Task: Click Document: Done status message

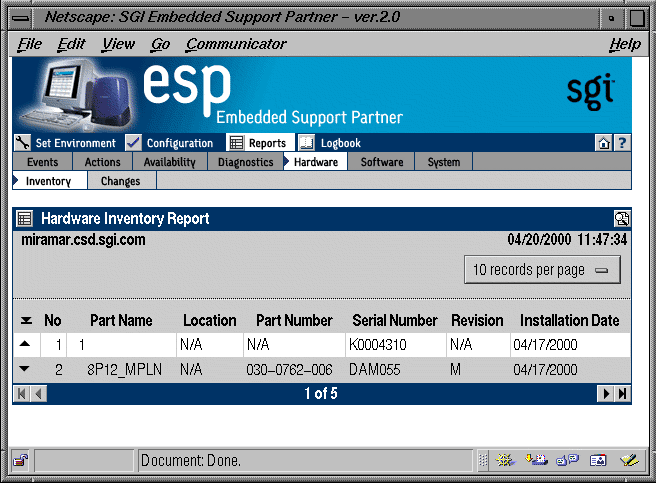Action: click(191, 460)
